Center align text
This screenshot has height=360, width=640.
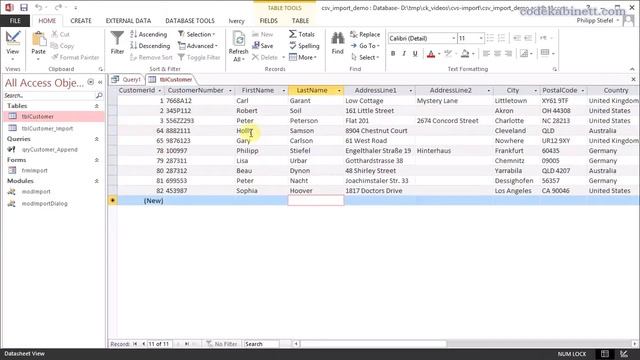497,53
